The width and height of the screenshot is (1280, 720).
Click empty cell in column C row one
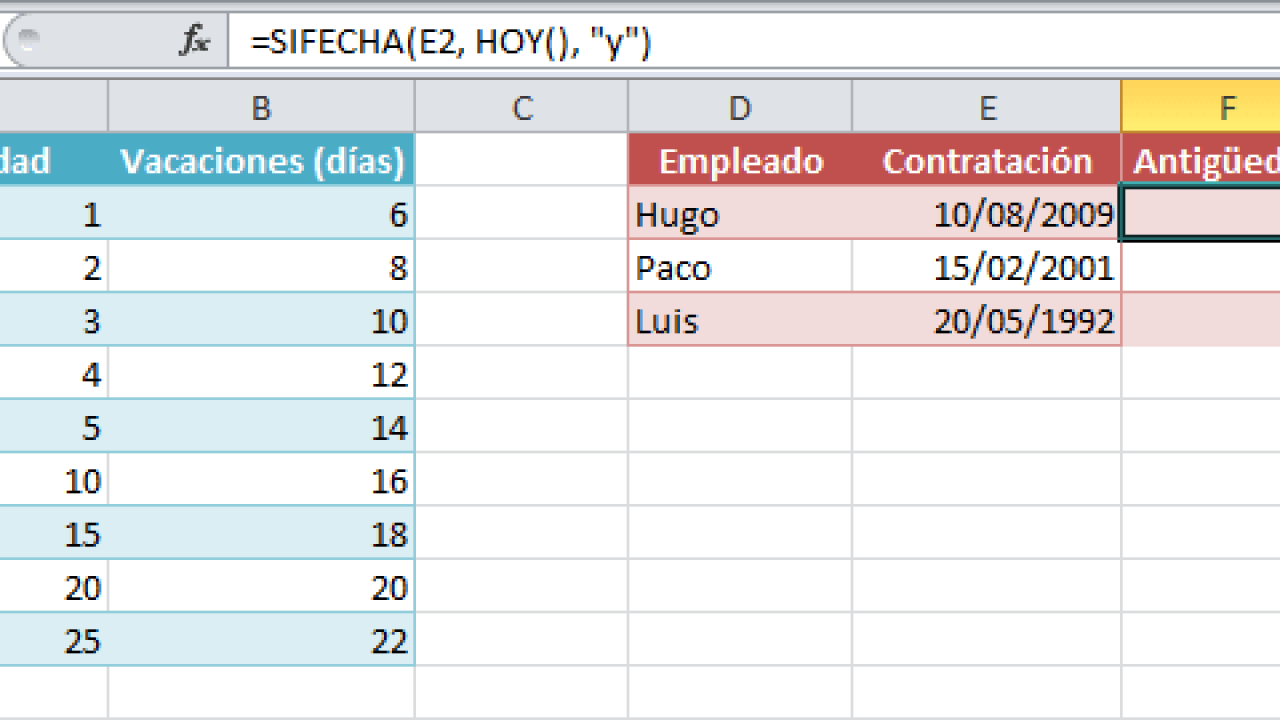[522, 160]
